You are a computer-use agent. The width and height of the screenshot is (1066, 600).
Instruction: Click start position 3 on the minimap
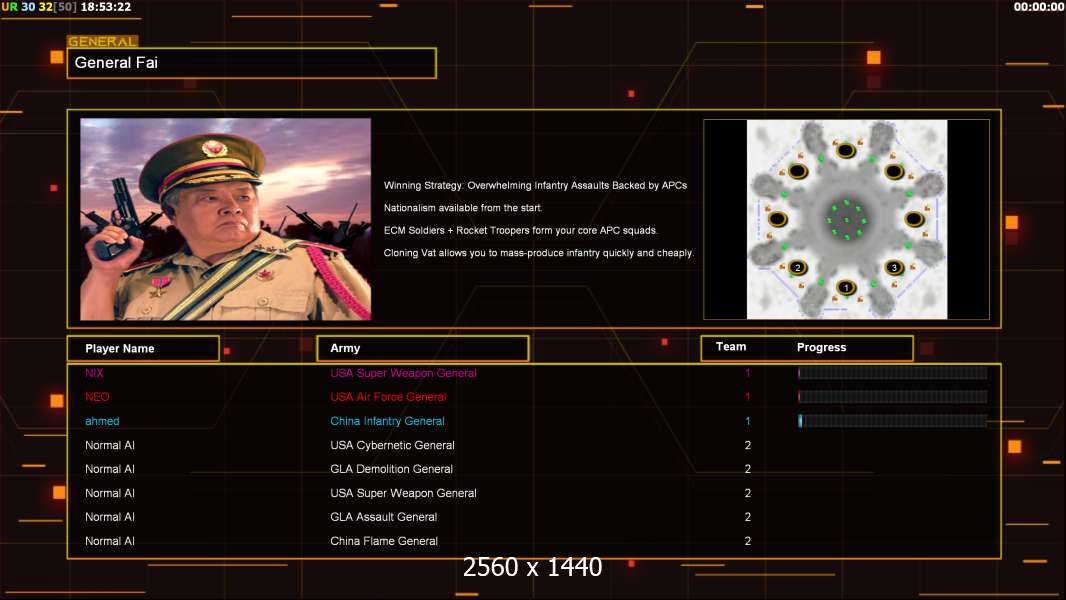pos(894,268)
